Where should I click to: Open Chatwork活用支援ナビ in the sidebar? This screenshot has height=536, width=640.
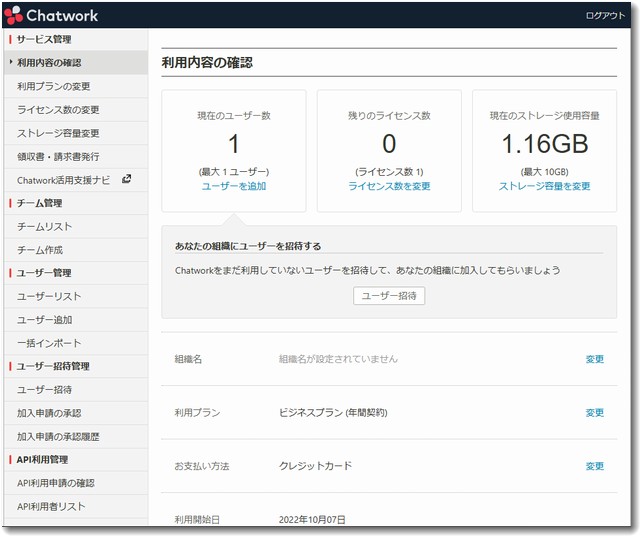point(76,180)
